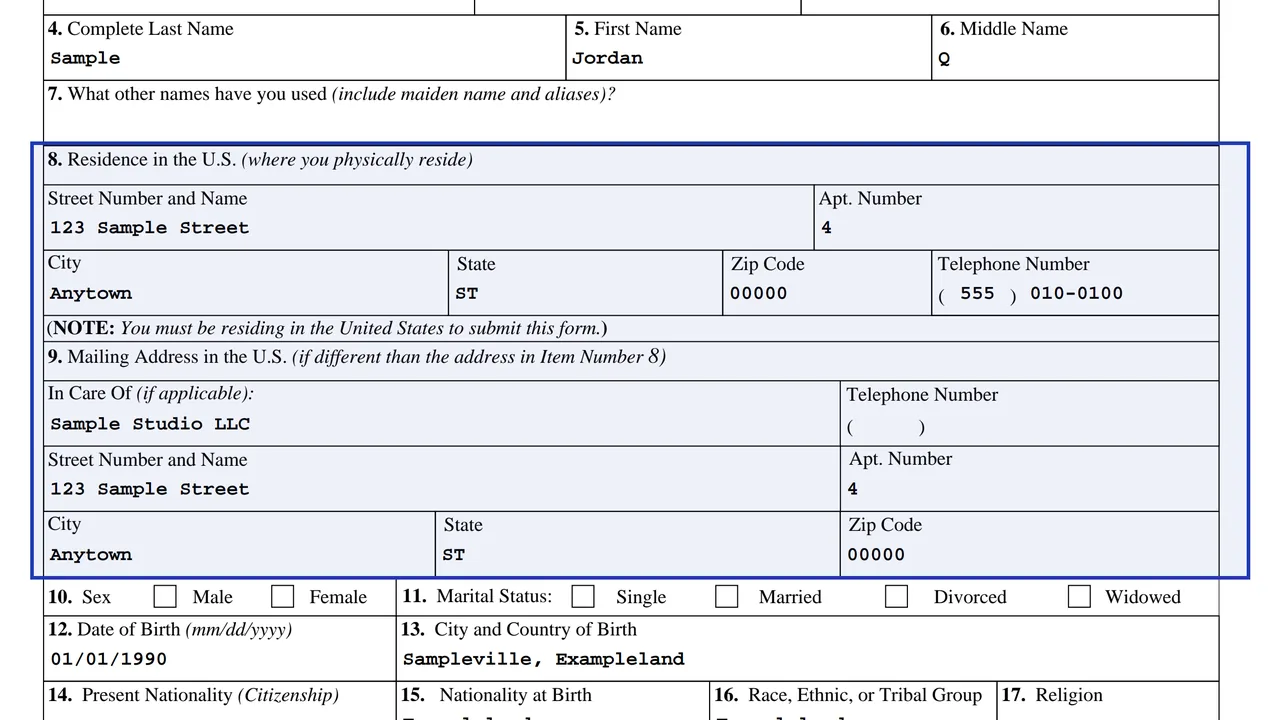Click the '17. Religion' label
Screen dimensions: 1280x720
[1052, 695]
